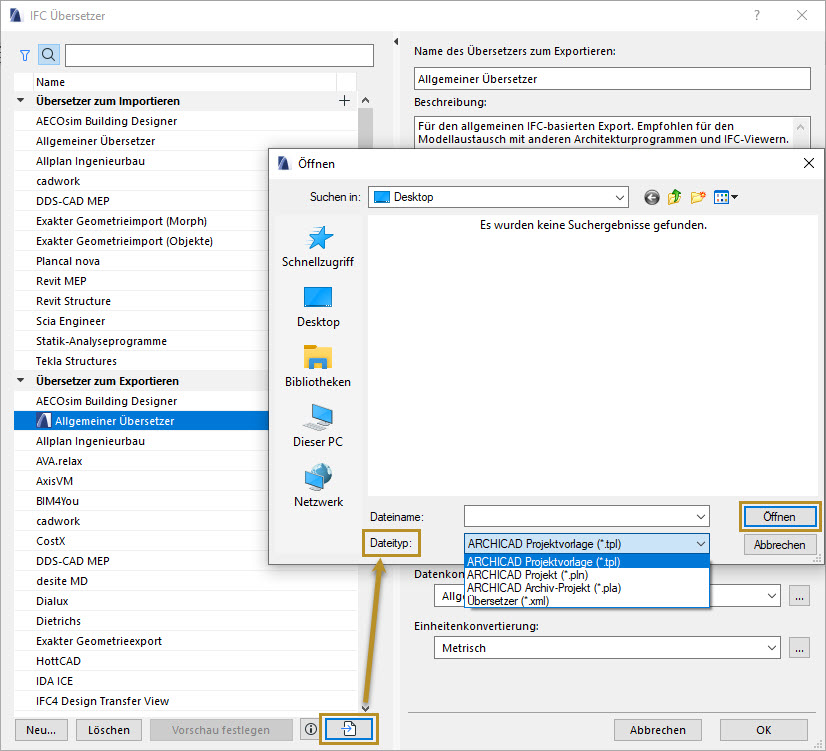The width and height of the screenshot is (826, 751).
Task: Go back with the round arrow icon
Action: tap(652, 197)
